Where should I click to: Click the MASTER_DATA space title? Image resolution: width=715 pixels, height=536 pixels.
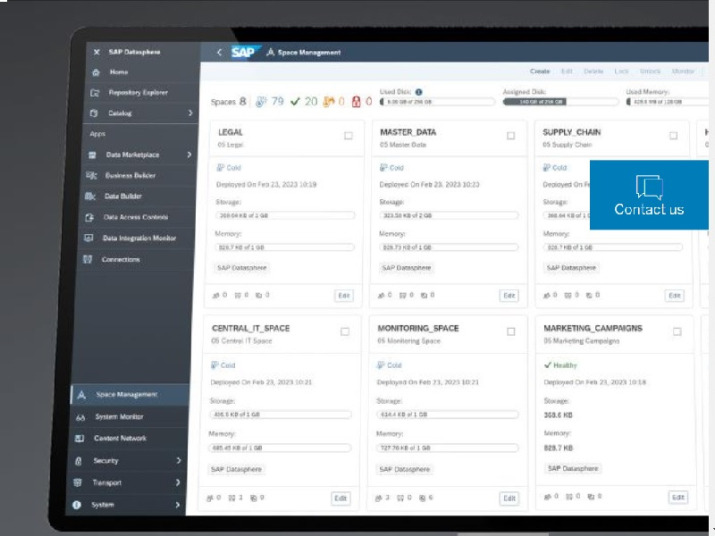tap(408, 132)
